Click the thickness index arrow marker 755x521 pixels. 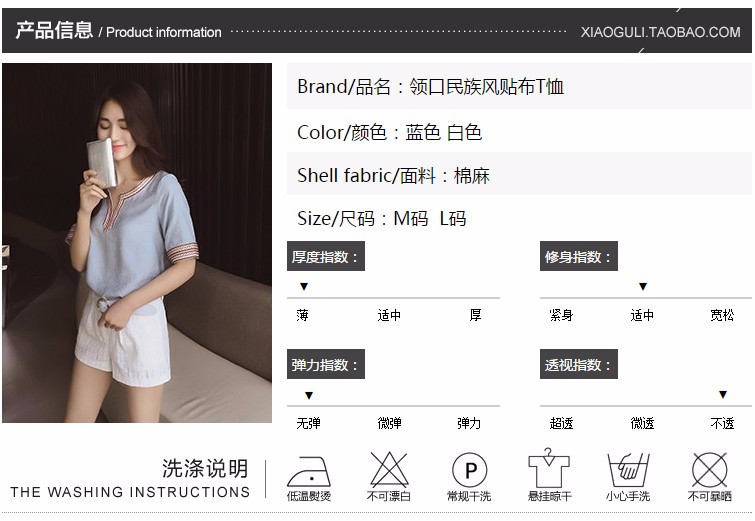[x=304, y=287]
